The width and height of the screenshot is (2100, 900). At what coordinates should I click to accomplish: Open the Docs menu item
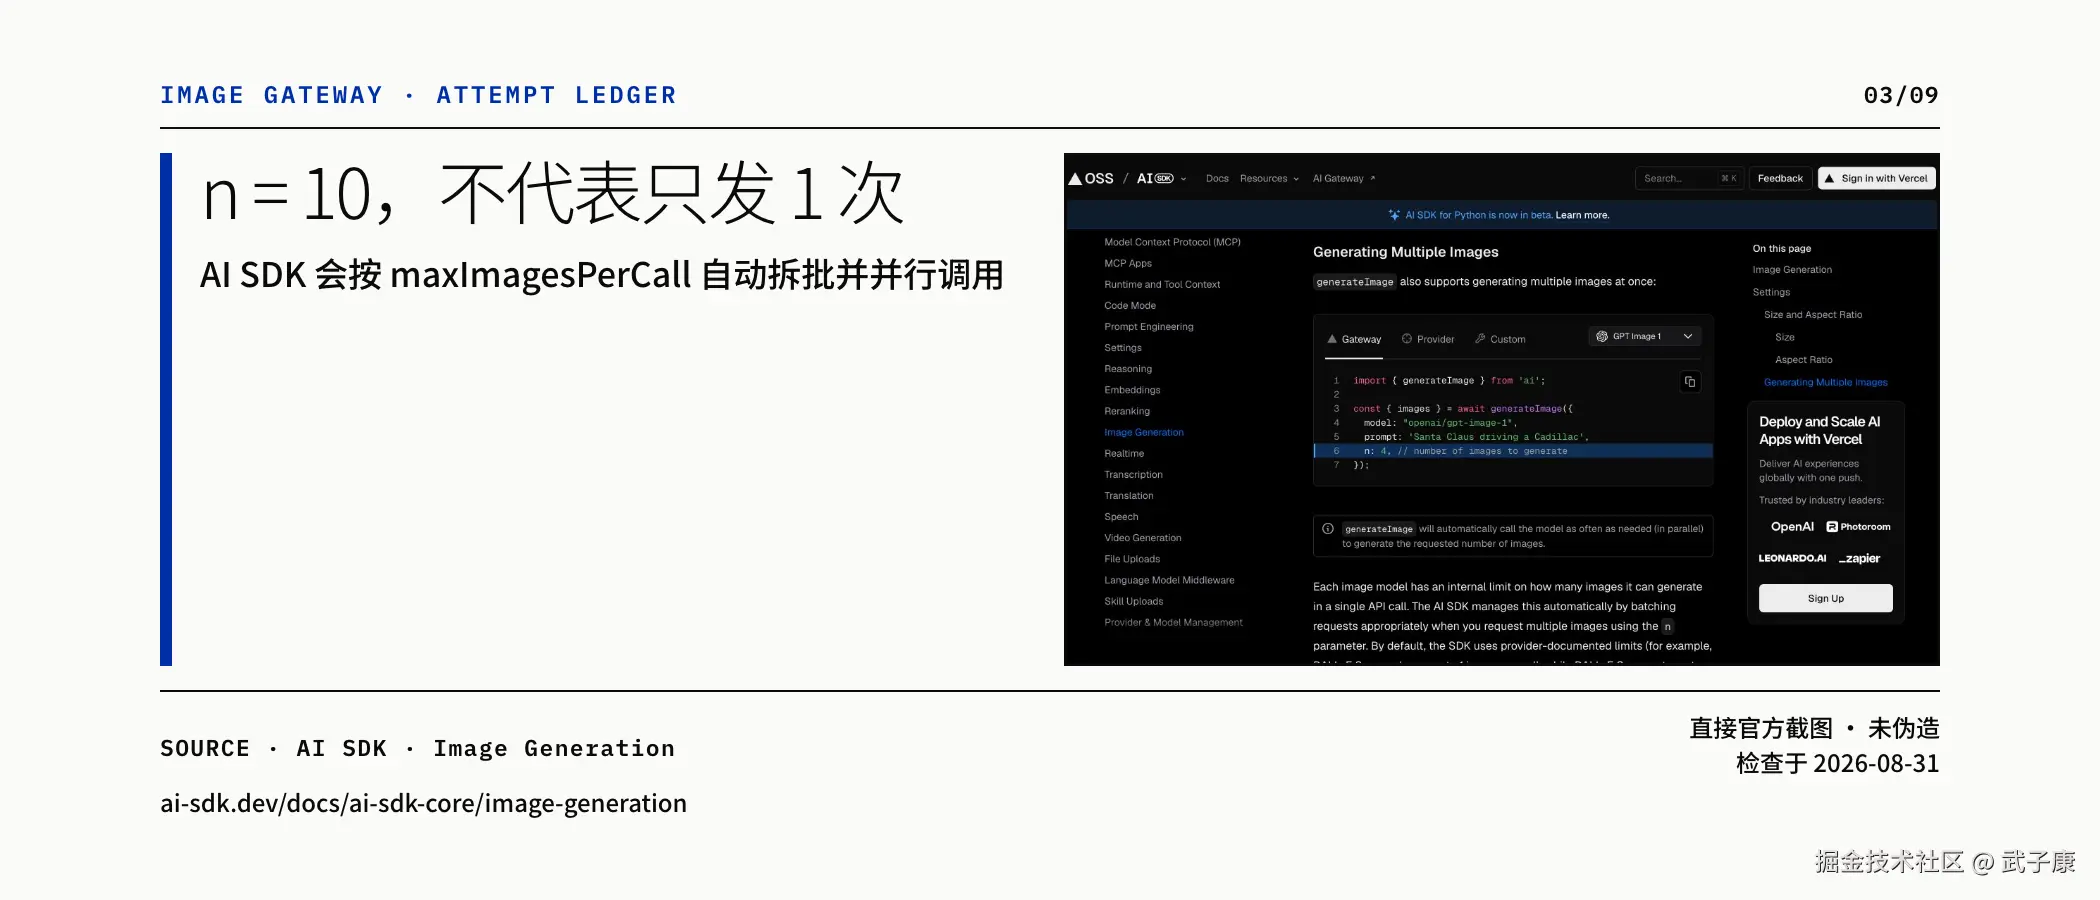1217,179
